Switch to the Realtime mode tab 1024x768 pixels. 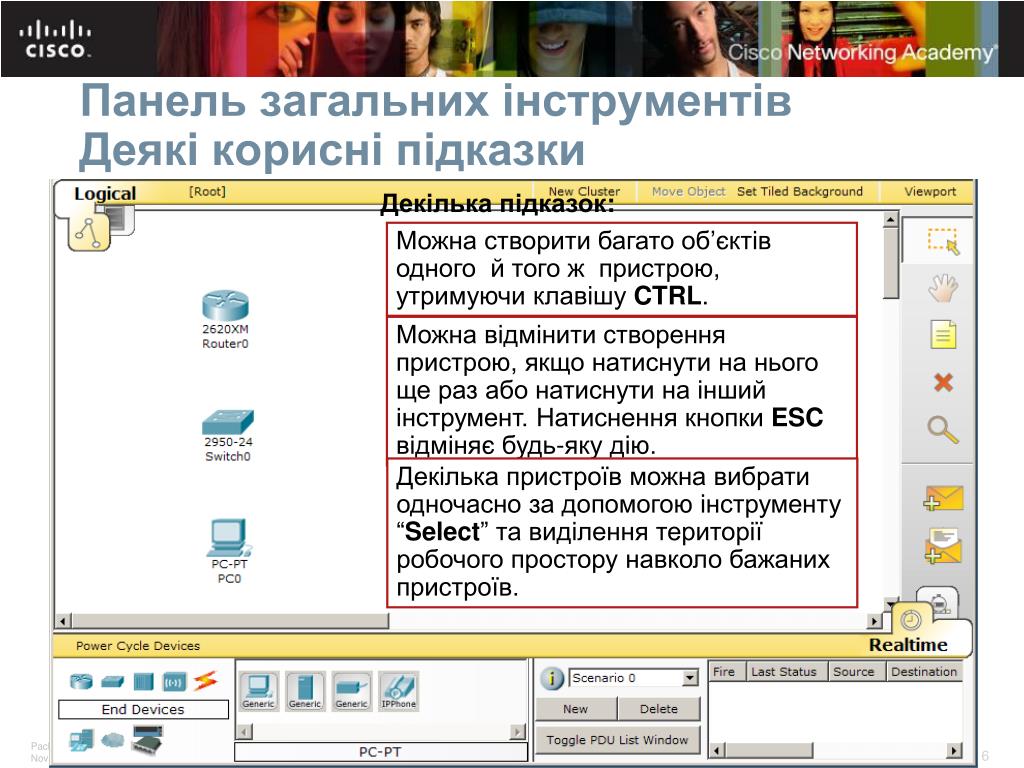908,645
